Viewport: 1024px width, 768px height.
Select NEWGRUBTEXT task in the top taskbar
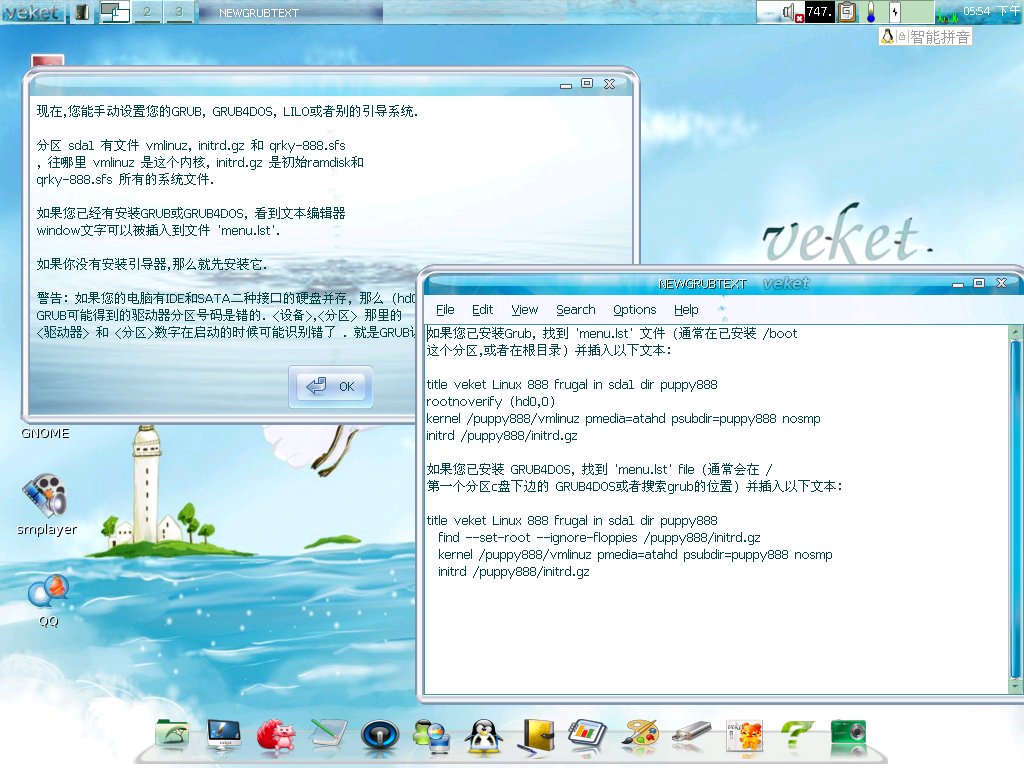coord(291,12)
